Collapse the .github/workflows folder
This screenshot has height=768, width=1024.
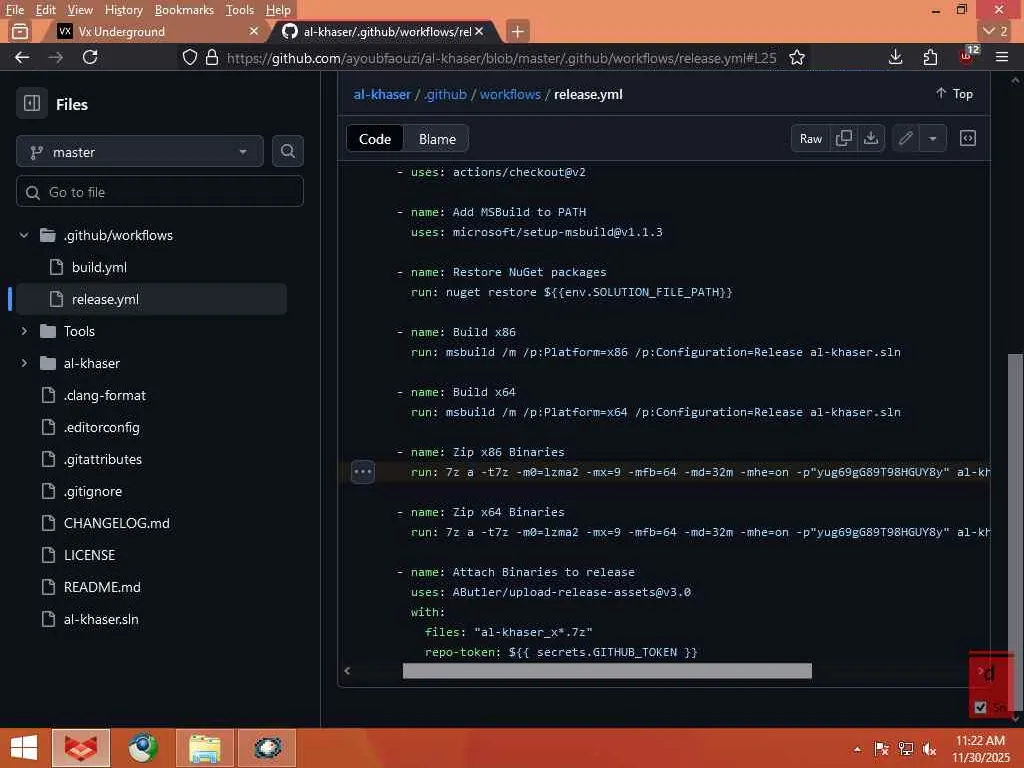(x=24, y=235)
